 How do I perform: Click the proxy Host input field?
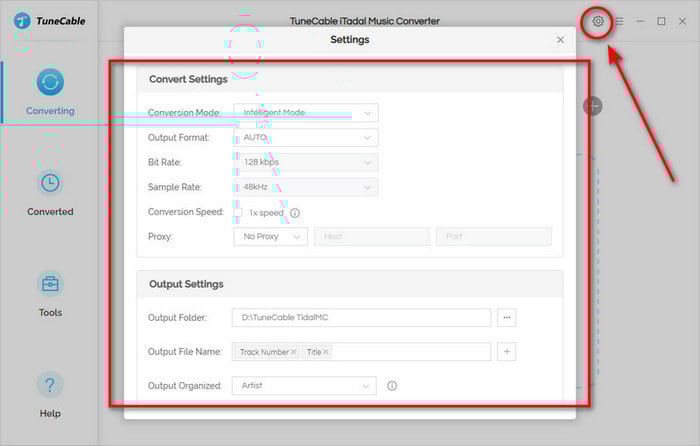(x=372, y=237)
